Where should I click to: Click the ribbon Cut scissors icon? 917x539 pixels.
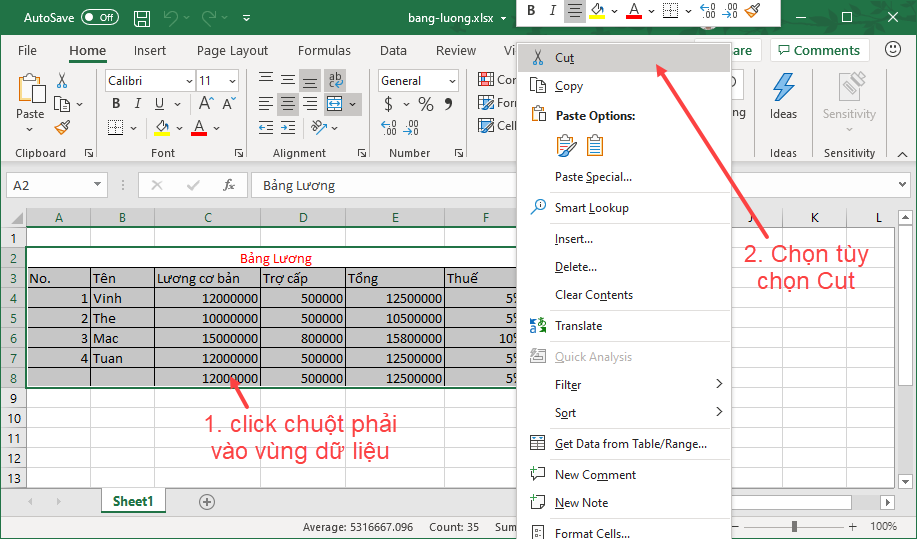tap(62, 80)
